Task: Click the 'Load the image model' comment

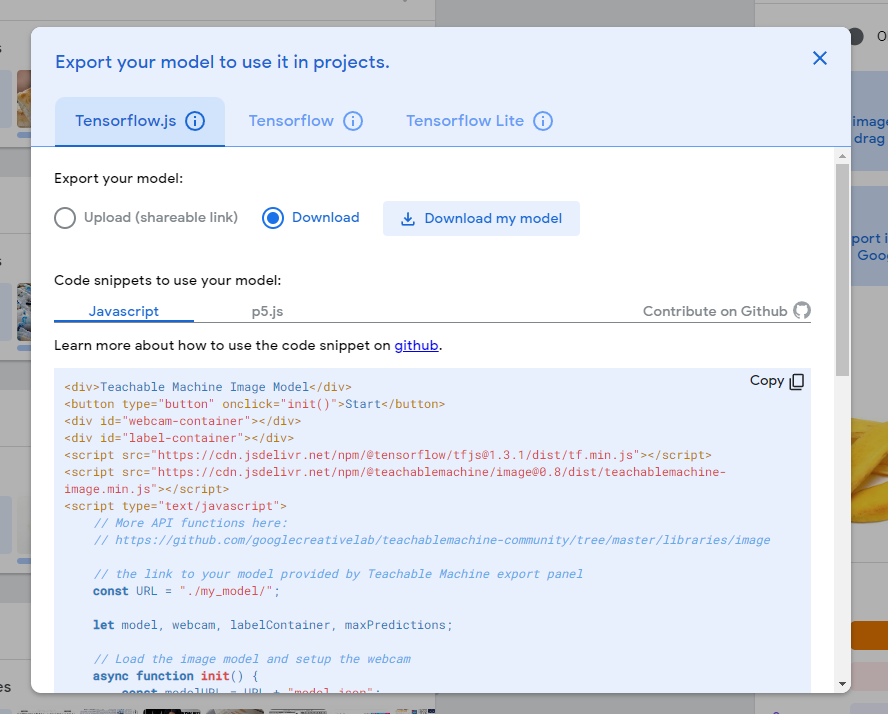Action: [x=252, y=659]
